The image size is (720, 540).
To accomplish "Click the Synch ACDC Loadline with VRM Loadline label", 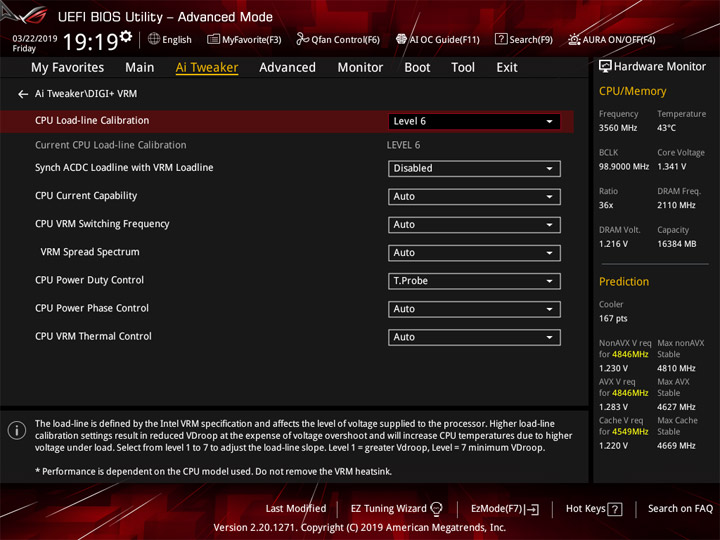I will coord(124,168).
